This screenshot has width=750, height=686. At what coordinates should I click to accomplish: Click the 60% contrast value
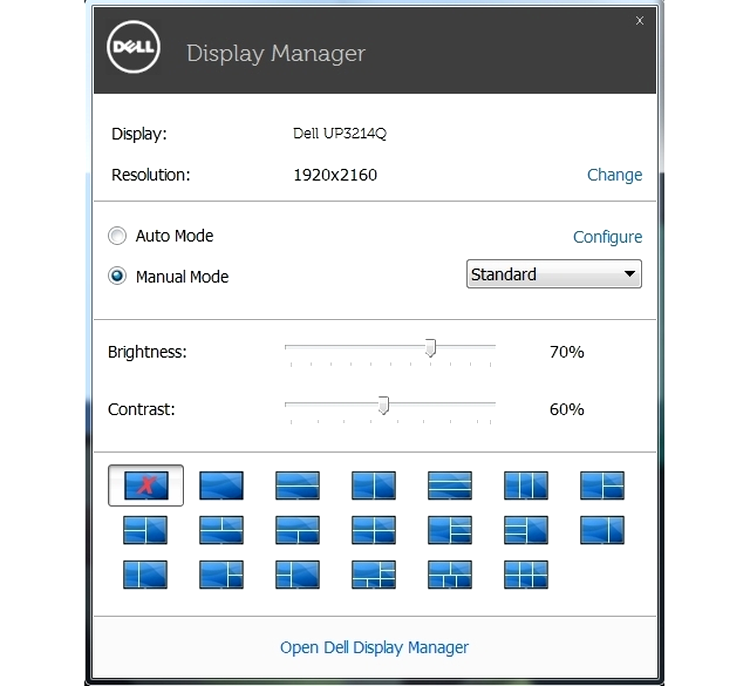(567, 409)
